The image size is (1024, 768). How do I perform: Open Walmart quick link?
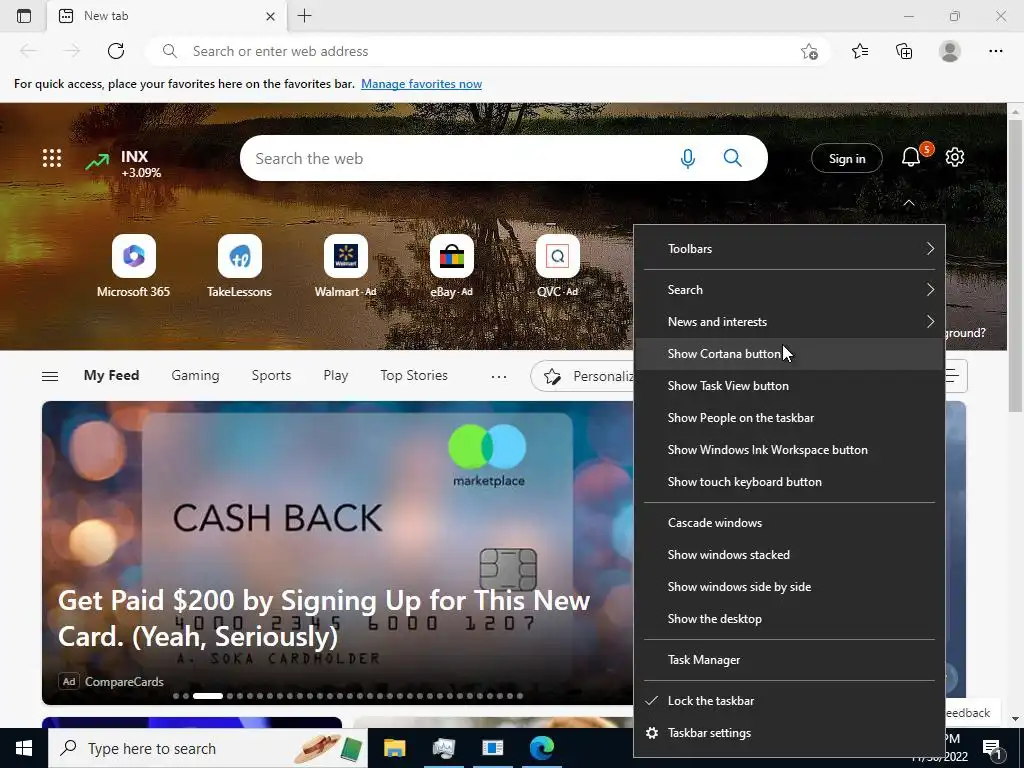(x=345, y=266)
